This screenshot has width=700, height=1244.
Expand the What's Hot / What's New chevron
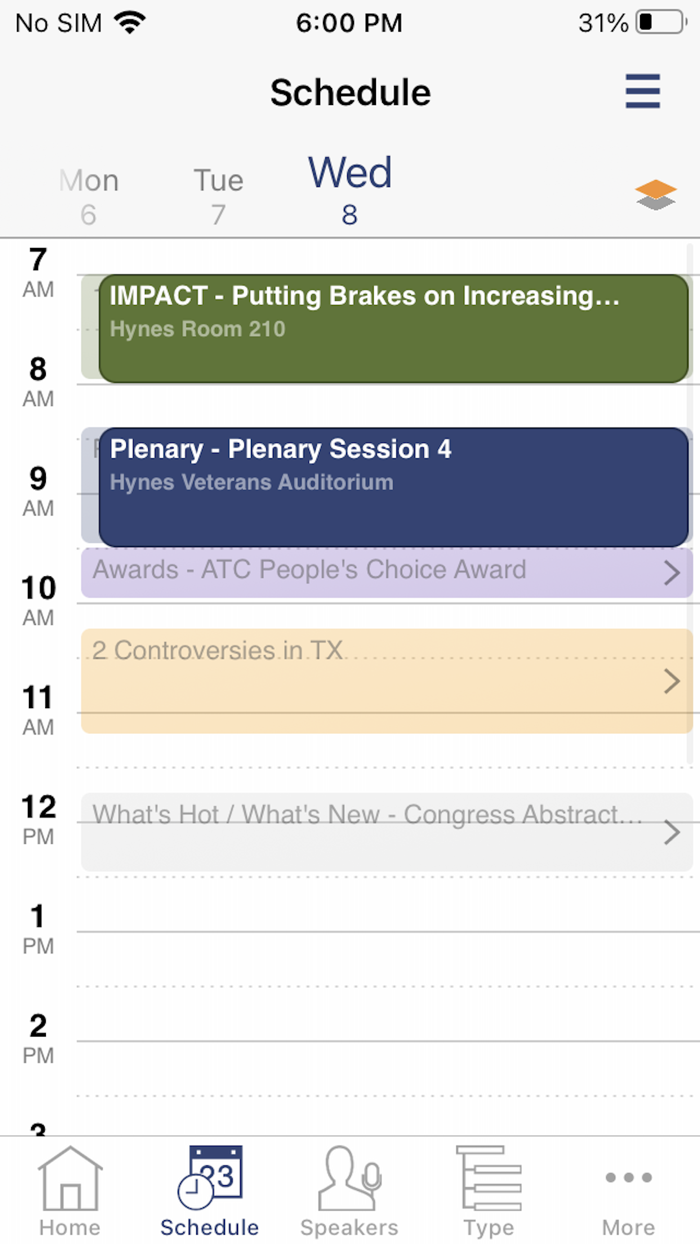[672, 832]
